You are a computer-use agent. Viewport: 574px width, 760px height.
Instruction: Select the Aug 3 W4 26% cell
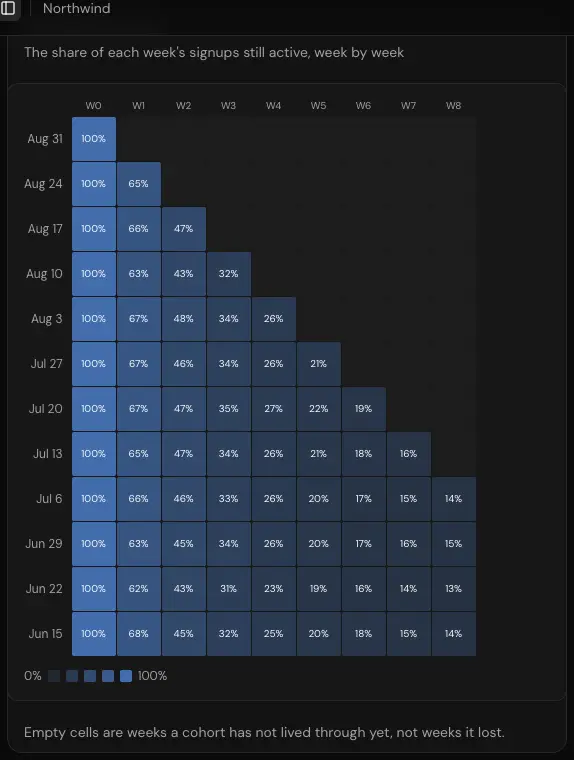[274, 319]
